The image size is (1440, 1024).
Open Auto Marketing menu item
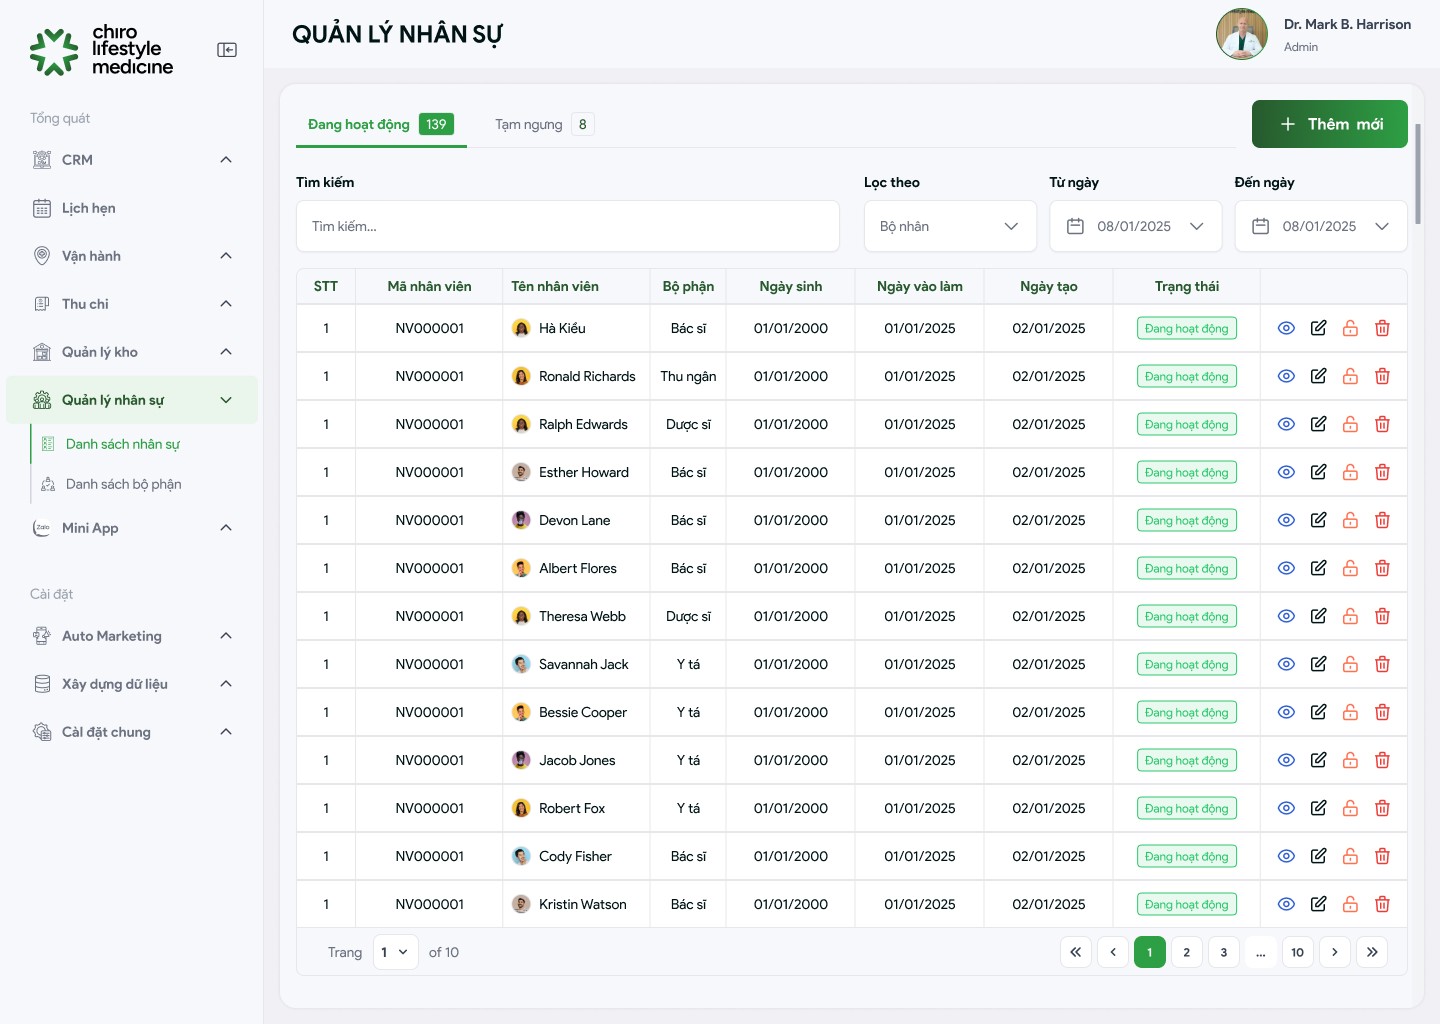pyautogui.click(x=132, y=636)
